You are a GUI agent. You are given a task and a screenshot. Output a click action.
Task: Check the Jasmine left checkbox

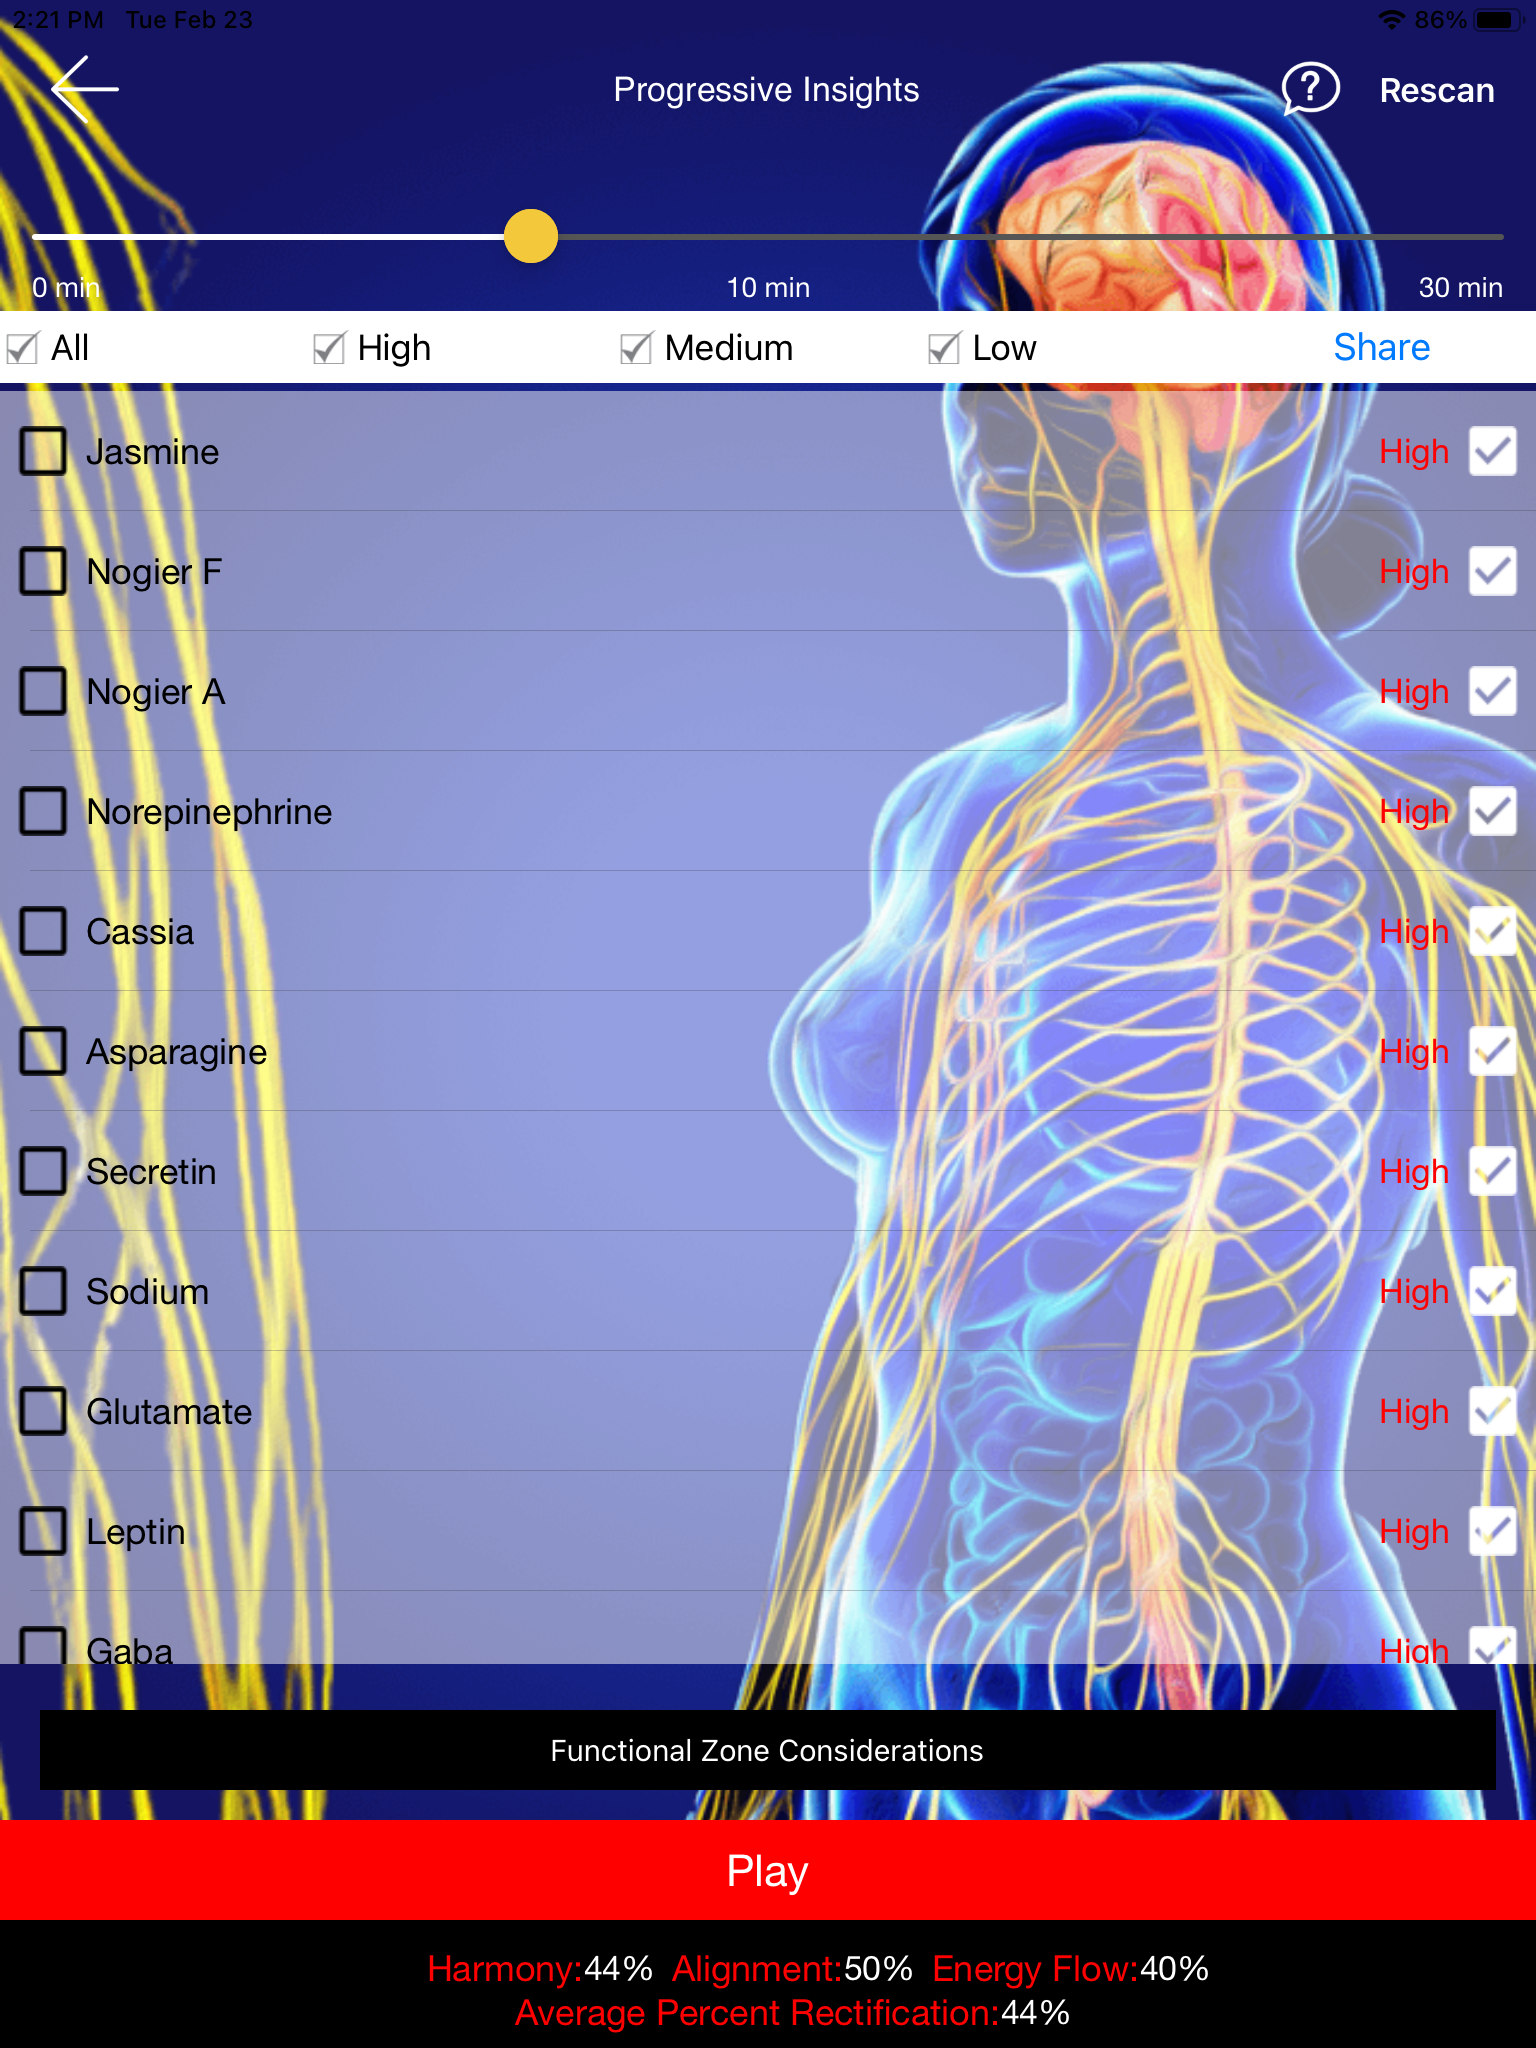(x=43, y=451)
